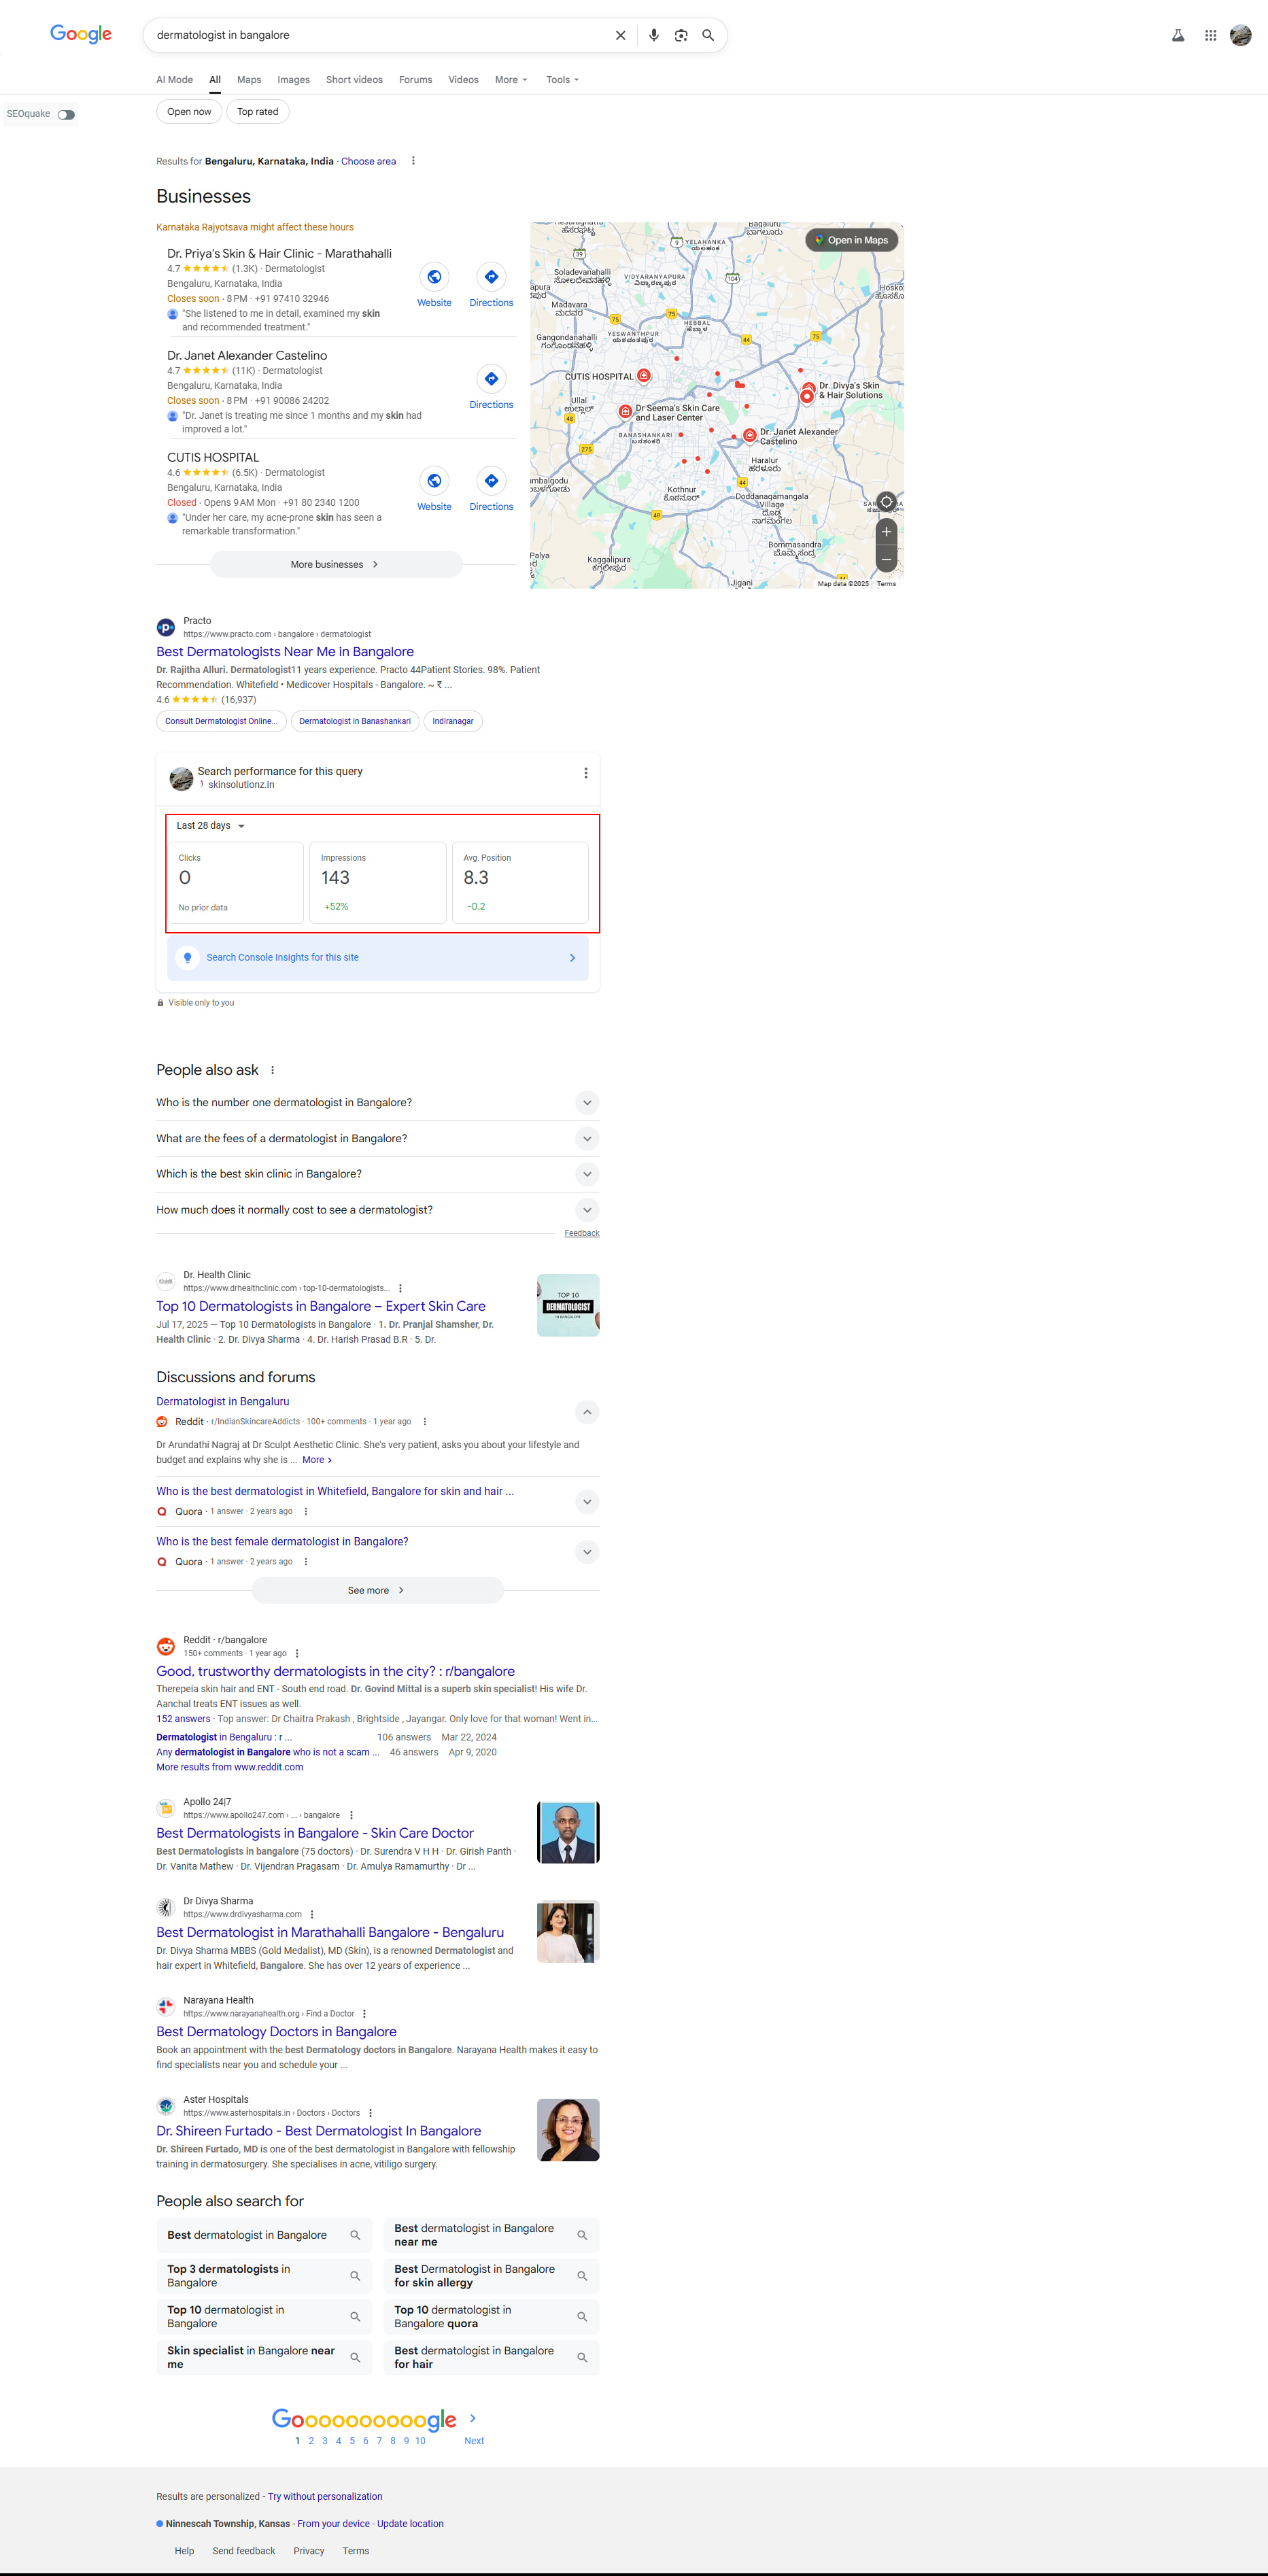Image resolution: width=1268 pixels, height=2576 pixels.
Task: Zoom out on the map with minus icon
Action: tap(886, 559)
